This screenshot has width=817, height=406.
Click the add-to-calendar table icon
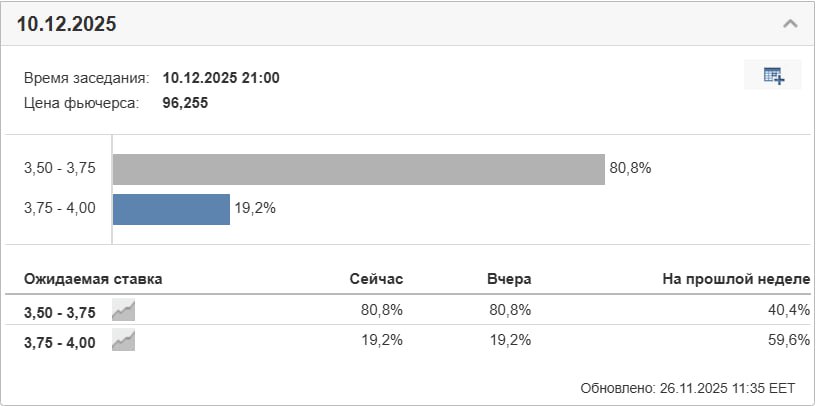pos(773,76)
